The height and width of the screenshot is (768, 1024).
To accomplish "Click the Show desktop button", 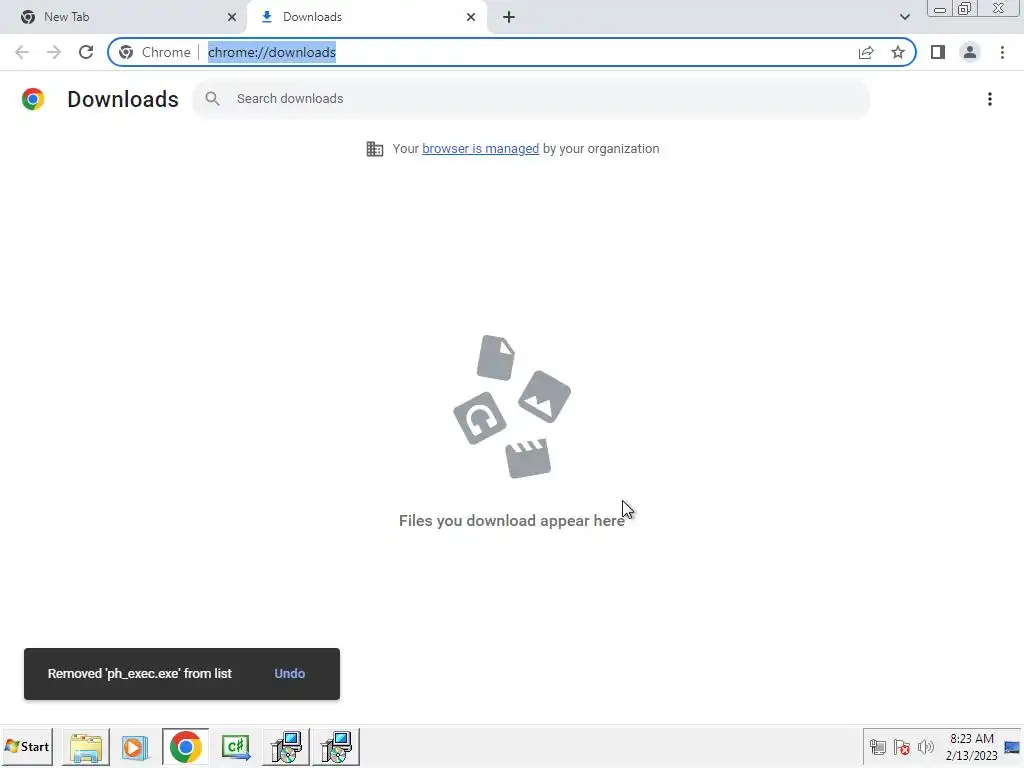I will click(1013, 746).
